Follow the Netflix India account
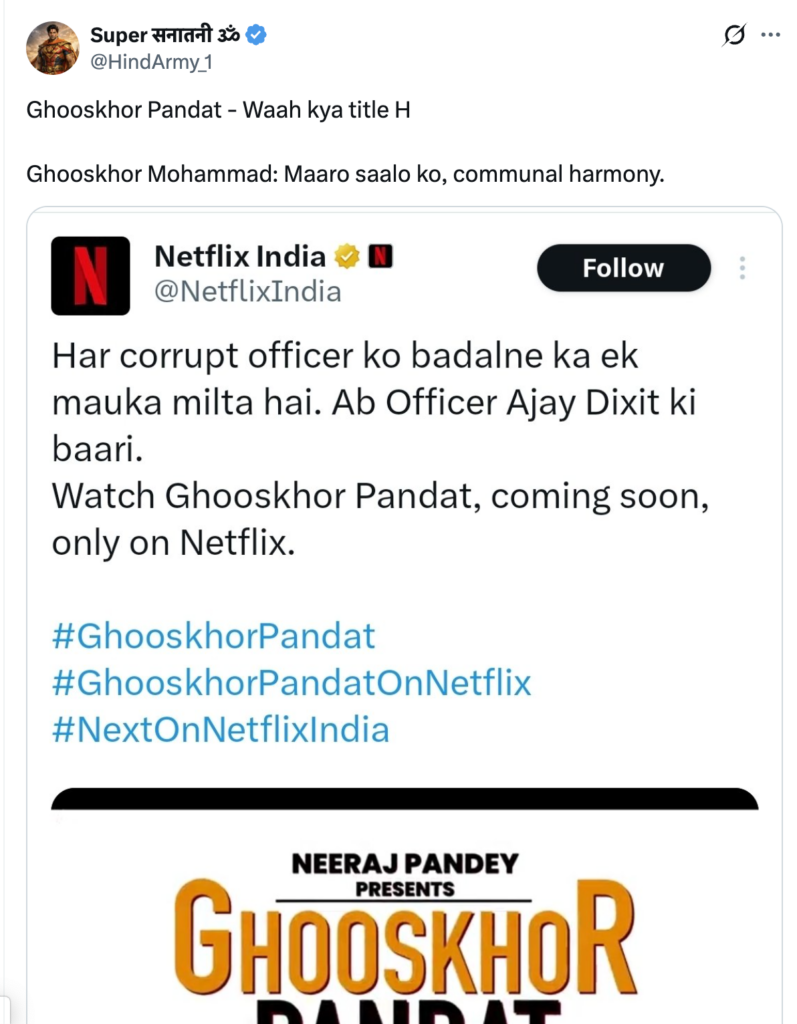The width and height of the screenshot is (797, 1024). tap(623, 268)
